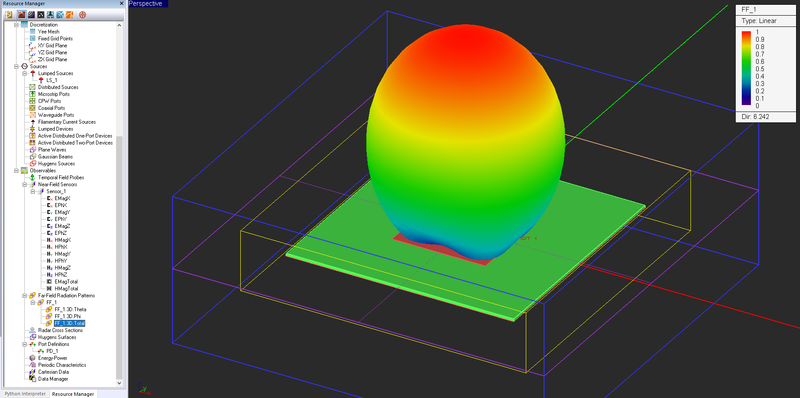This screenshot has width=800, height=398.
Task: Click the orange round icon in Resource Manager toolbar
Action: [82, 14]
